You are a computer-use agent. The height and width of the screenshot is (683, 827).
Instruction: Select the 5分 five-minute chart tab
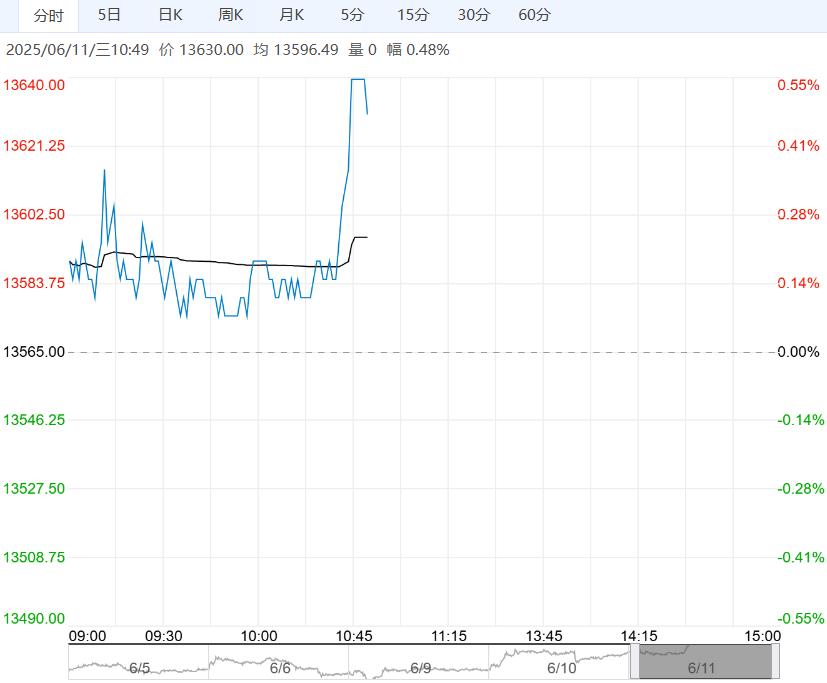(352, 15)
